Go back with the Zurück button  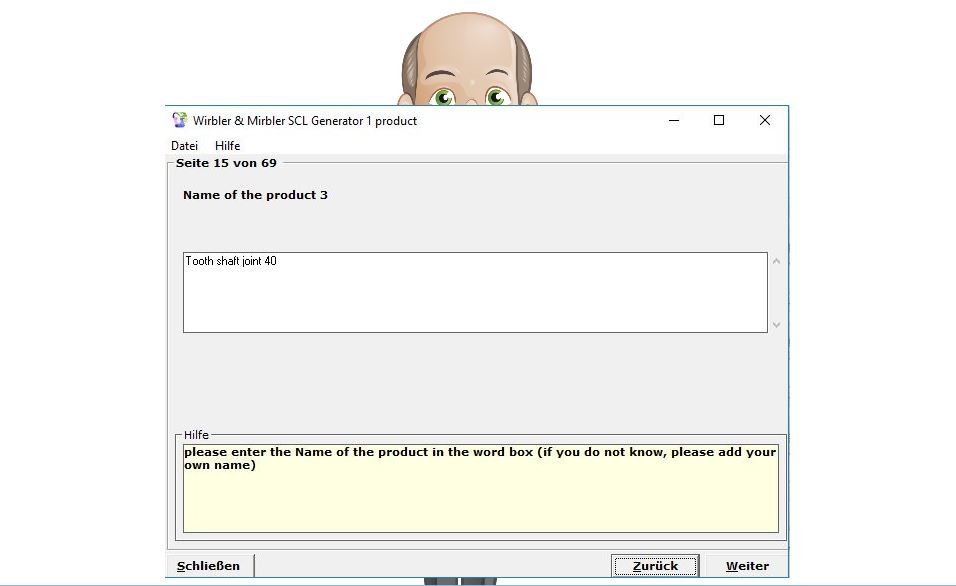tap(655, 566)
